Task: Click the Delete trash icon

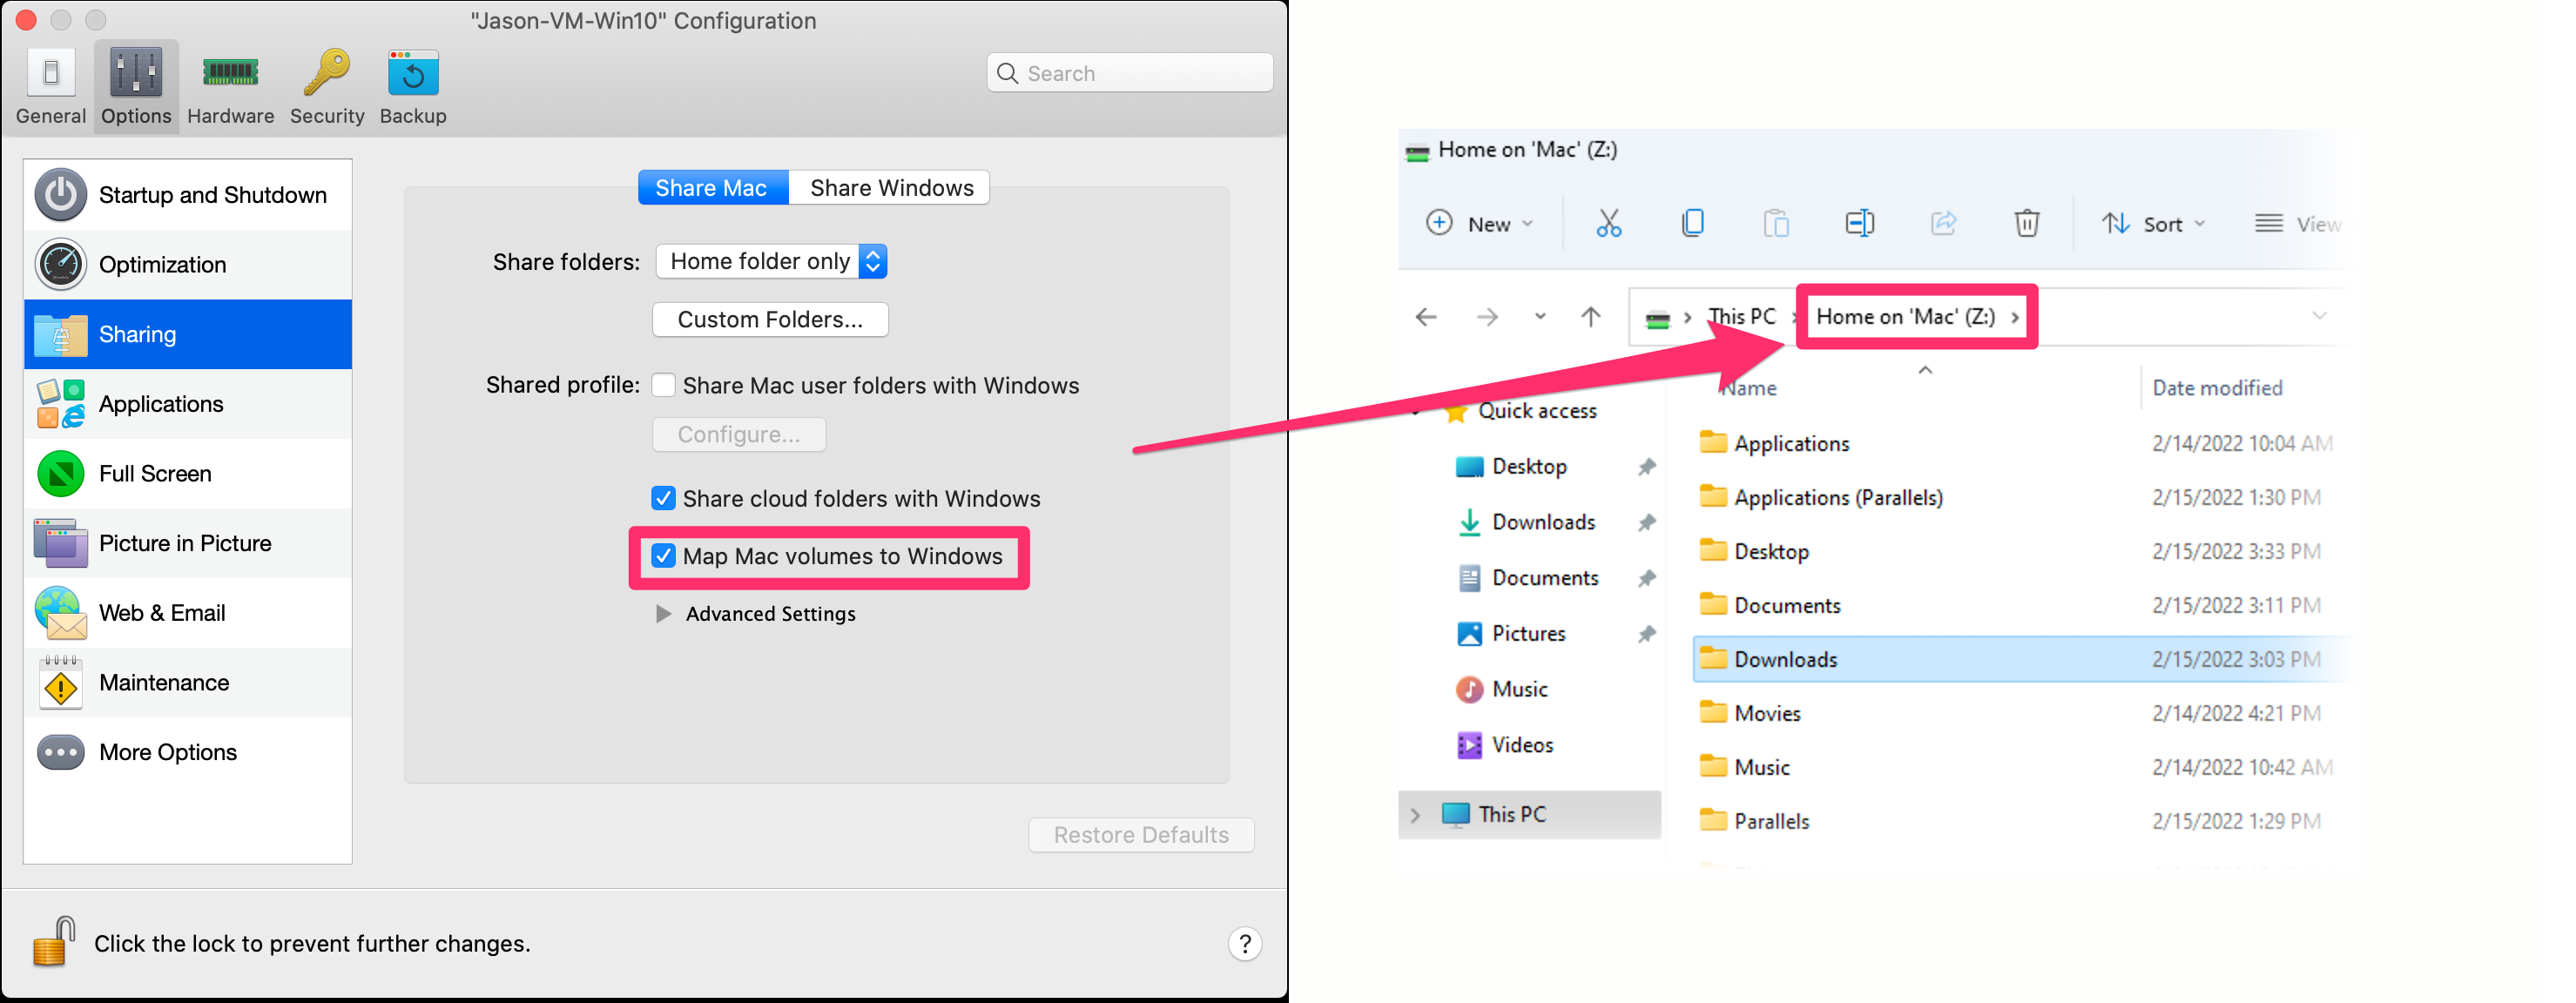Action: [x=2026, y=223]
